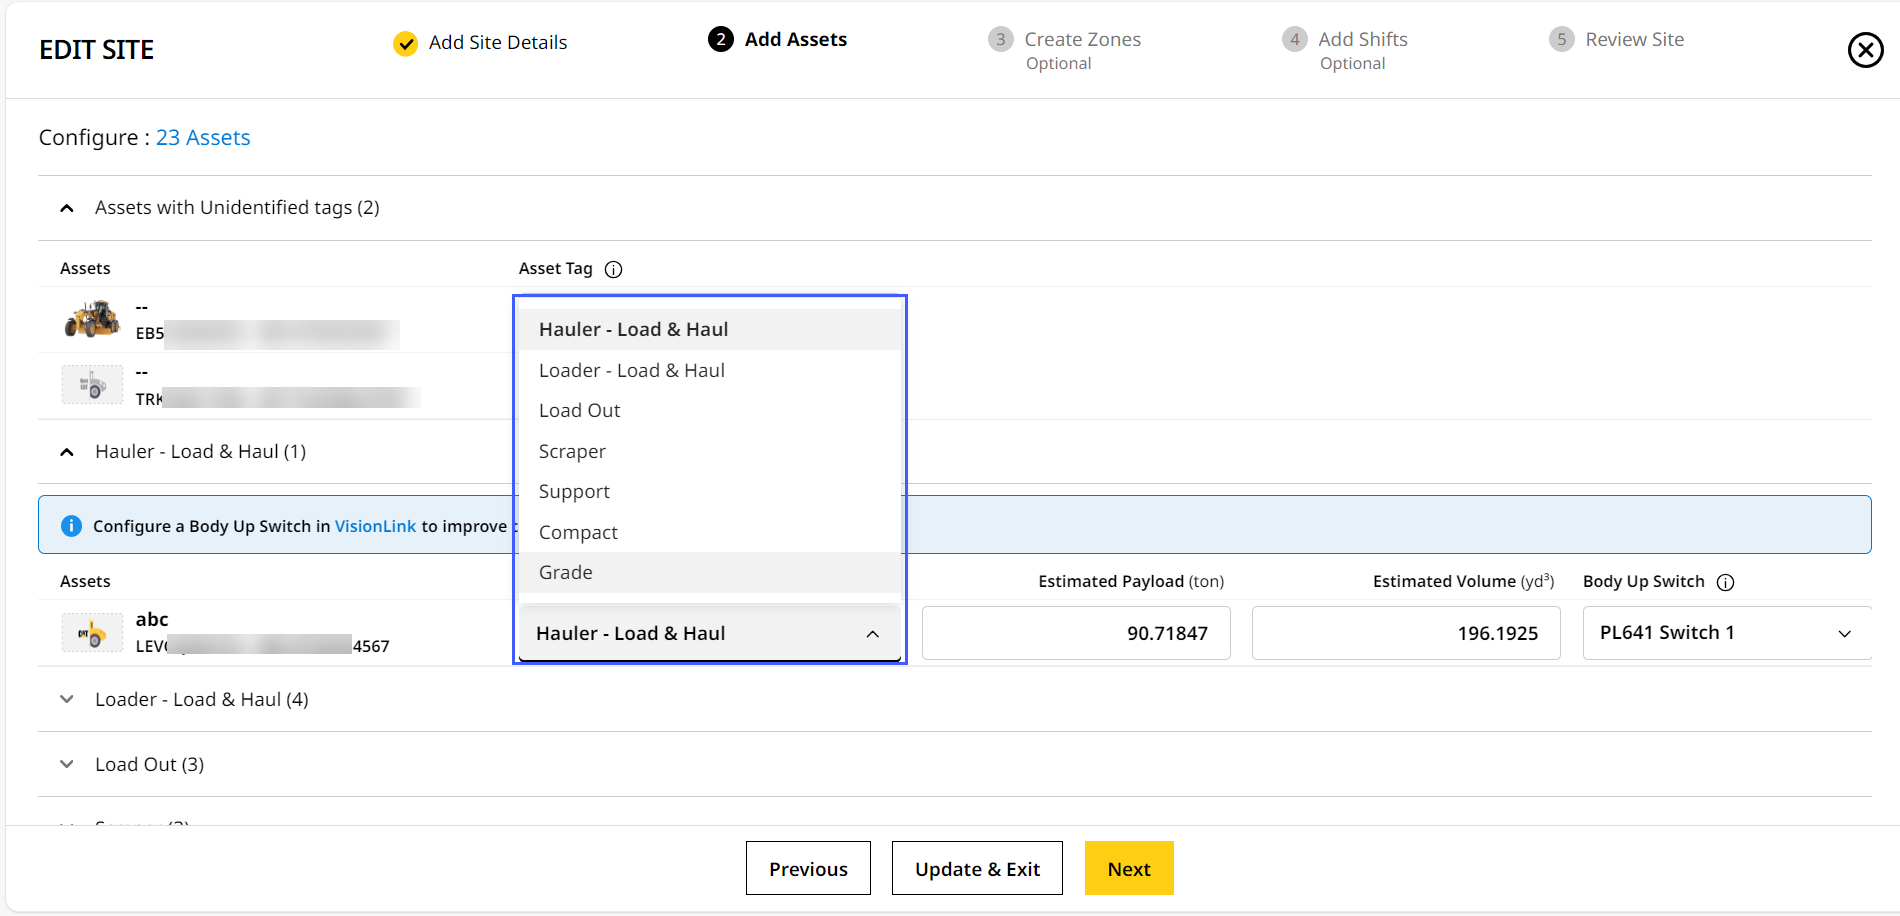Image resolution: width=1900 pixels, height=916 pixels.
Task: Click the wheel loader asset thumbnail
Action: [92, 320]
